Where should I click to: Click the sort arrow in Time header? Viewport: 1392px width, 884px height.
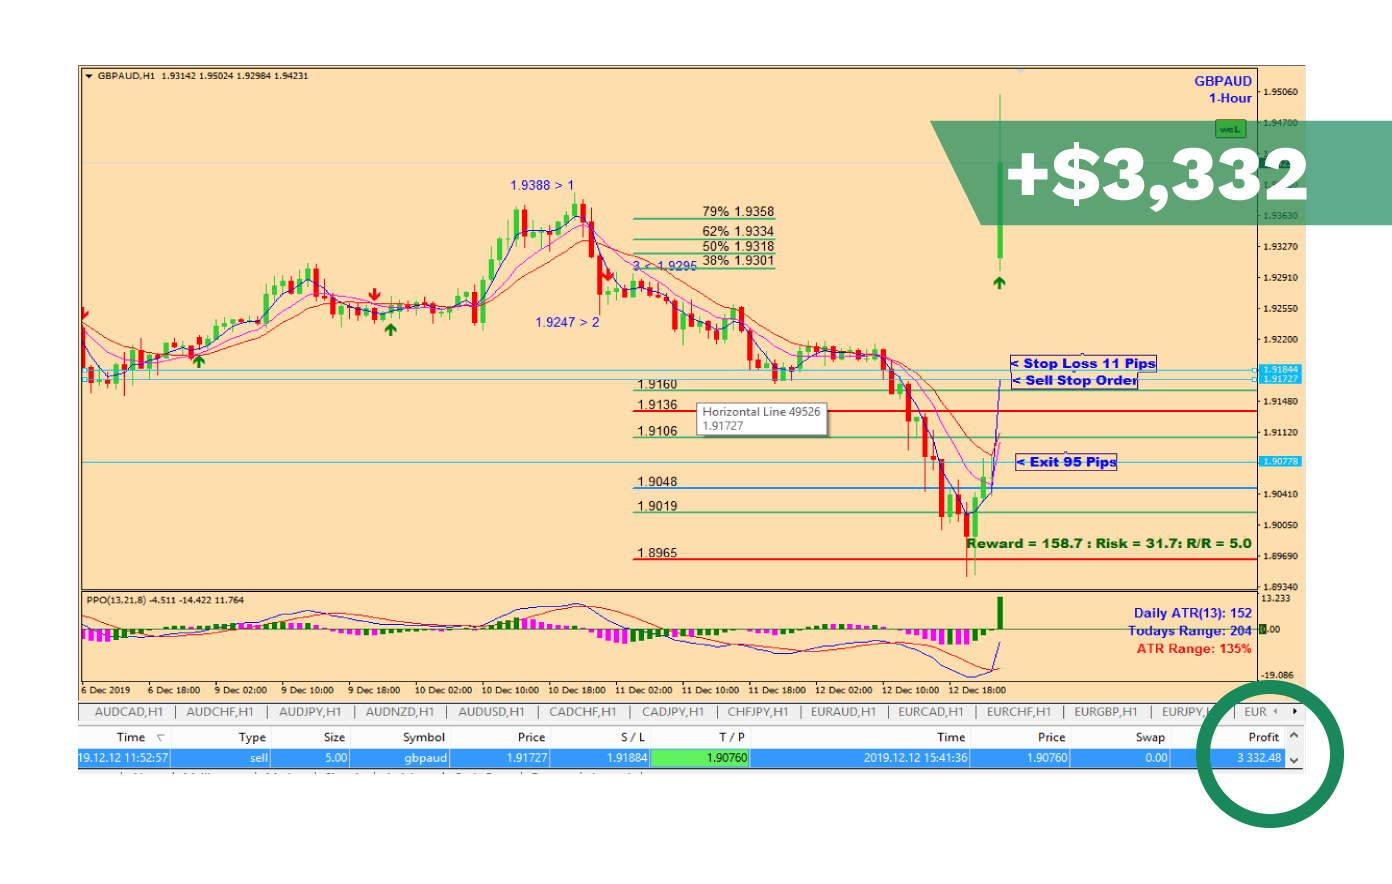pos(161,737)
